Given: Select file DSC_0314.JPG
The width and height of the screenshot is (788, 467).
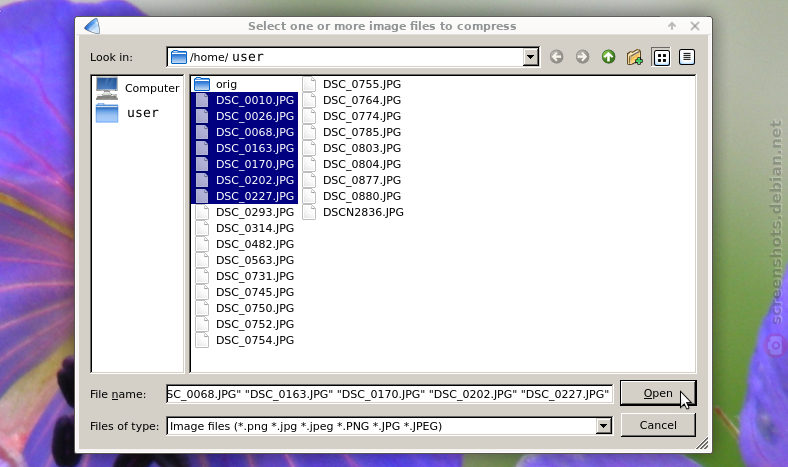Looking at the screenshot, I should [x=245, y=228].
